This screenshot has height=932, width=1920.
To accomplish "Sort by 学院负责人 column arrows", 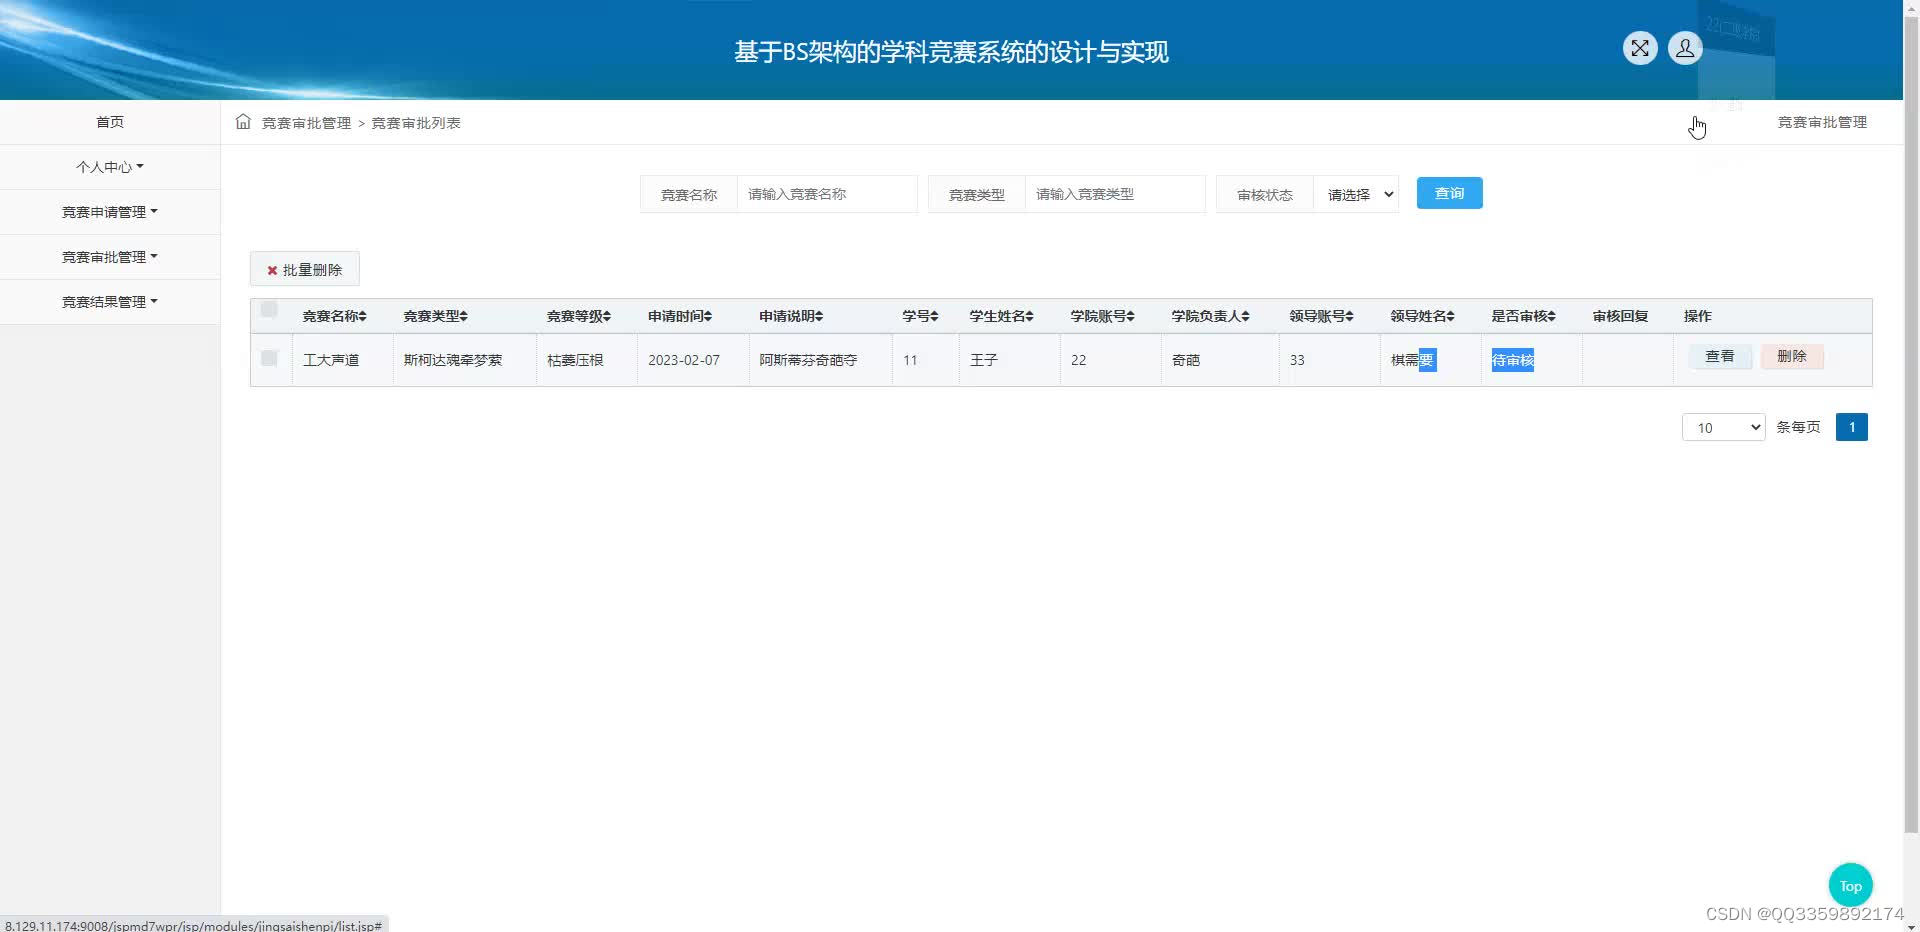I will [1245, 316].
